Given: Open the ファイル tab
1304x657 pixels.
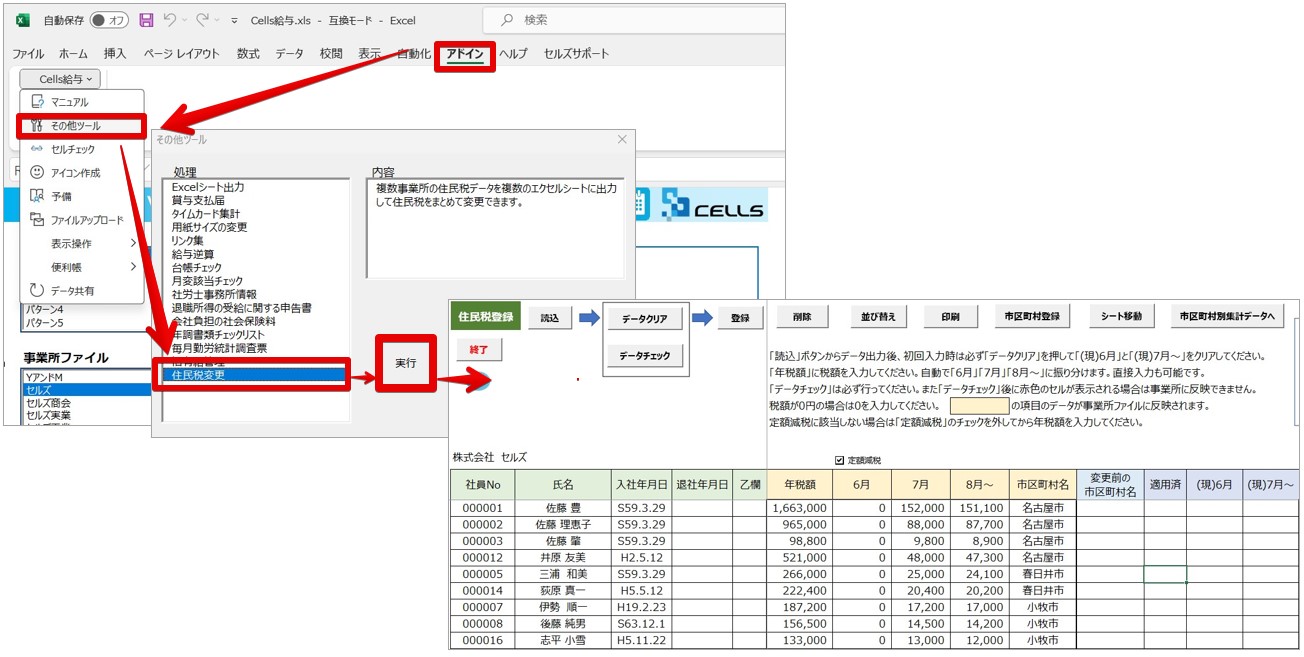Looking at the screenshot, I should point(28,54).
